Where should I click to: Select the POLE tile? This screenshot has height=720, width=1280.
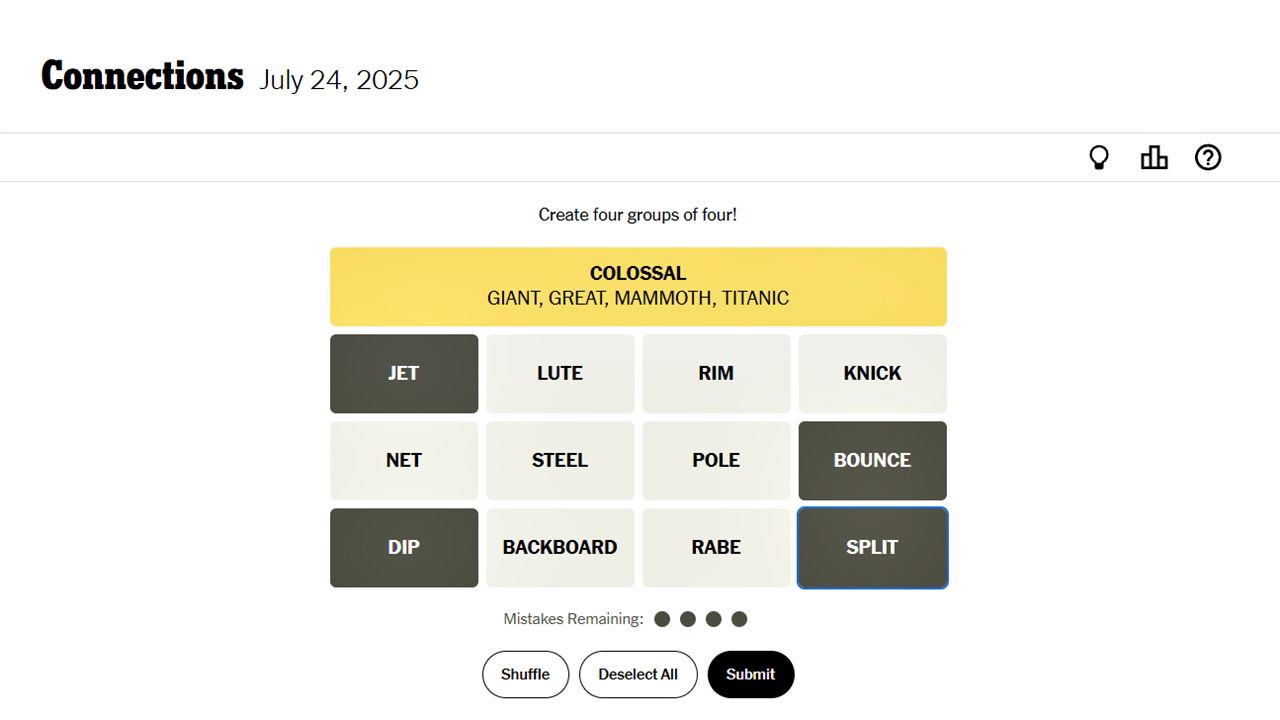pos(716,460)
